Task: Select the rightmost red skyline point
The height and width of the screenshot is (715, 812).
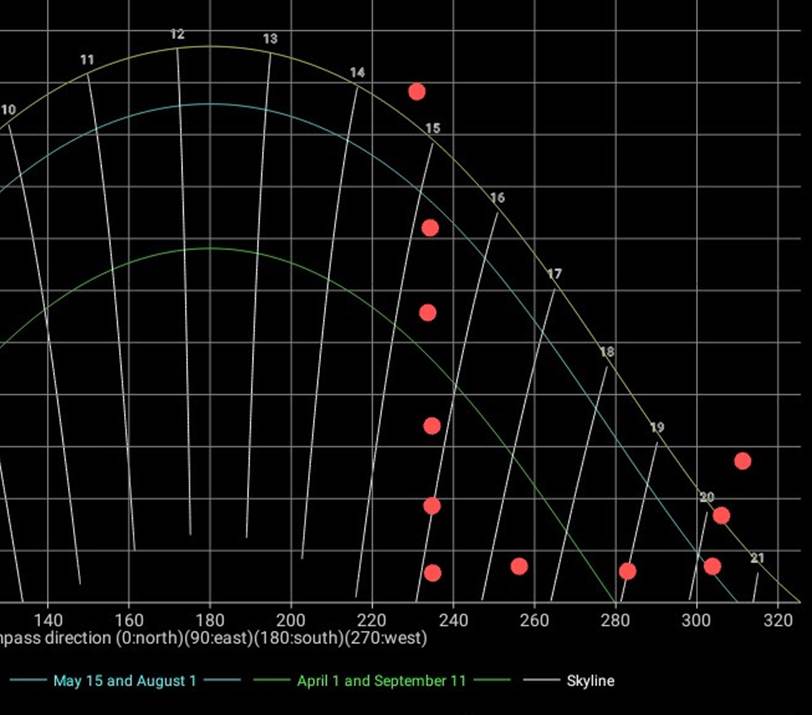Action: (x=742, y=461)
